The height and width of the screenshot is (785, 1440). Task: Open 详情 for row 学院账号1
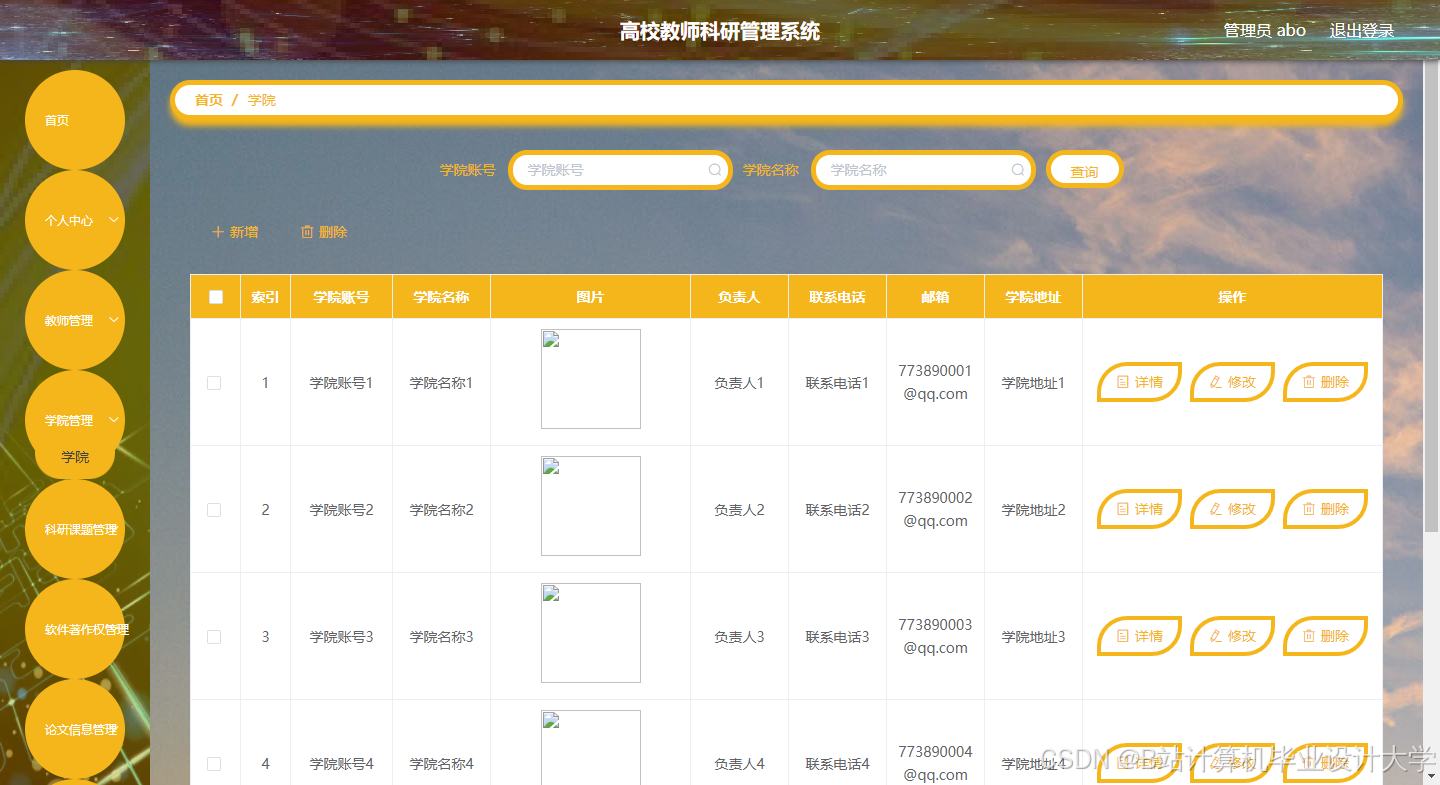pyautogui.click(x=1140, y=382)
